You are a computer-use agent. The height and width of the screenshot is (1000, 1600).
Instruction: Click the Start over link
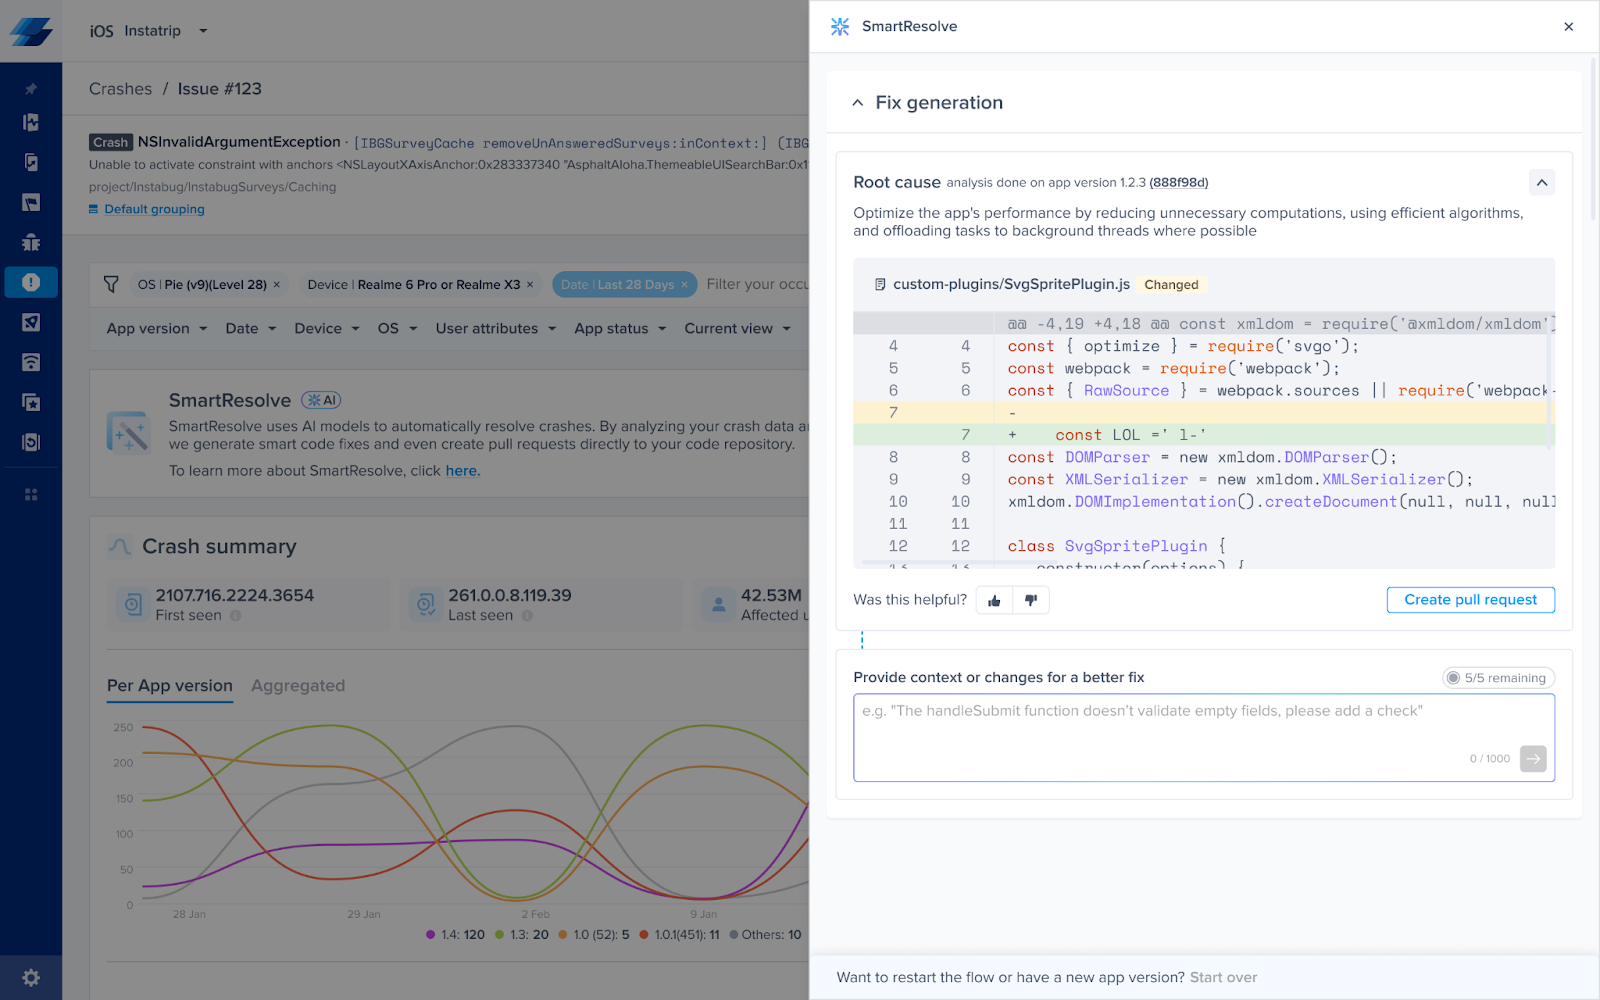[1223, 977]
